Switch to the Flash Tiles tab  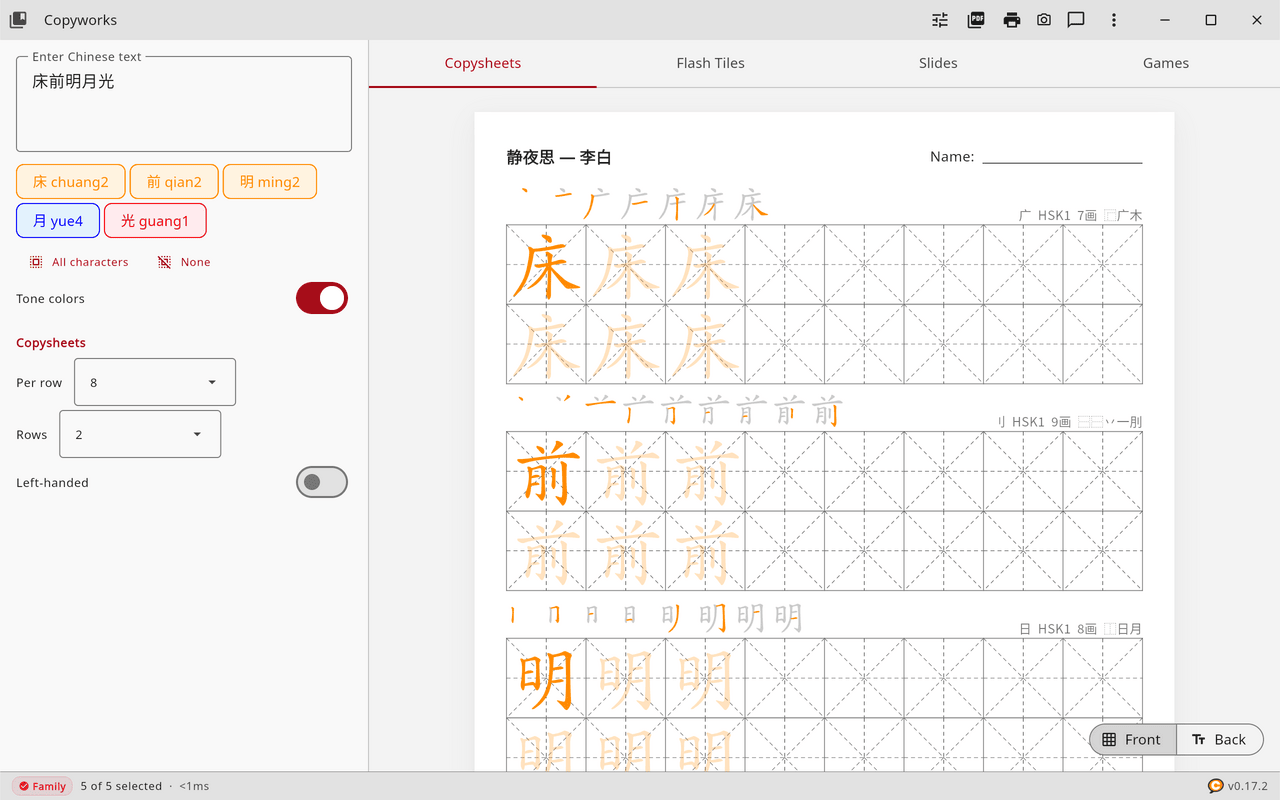click(710, 63)
